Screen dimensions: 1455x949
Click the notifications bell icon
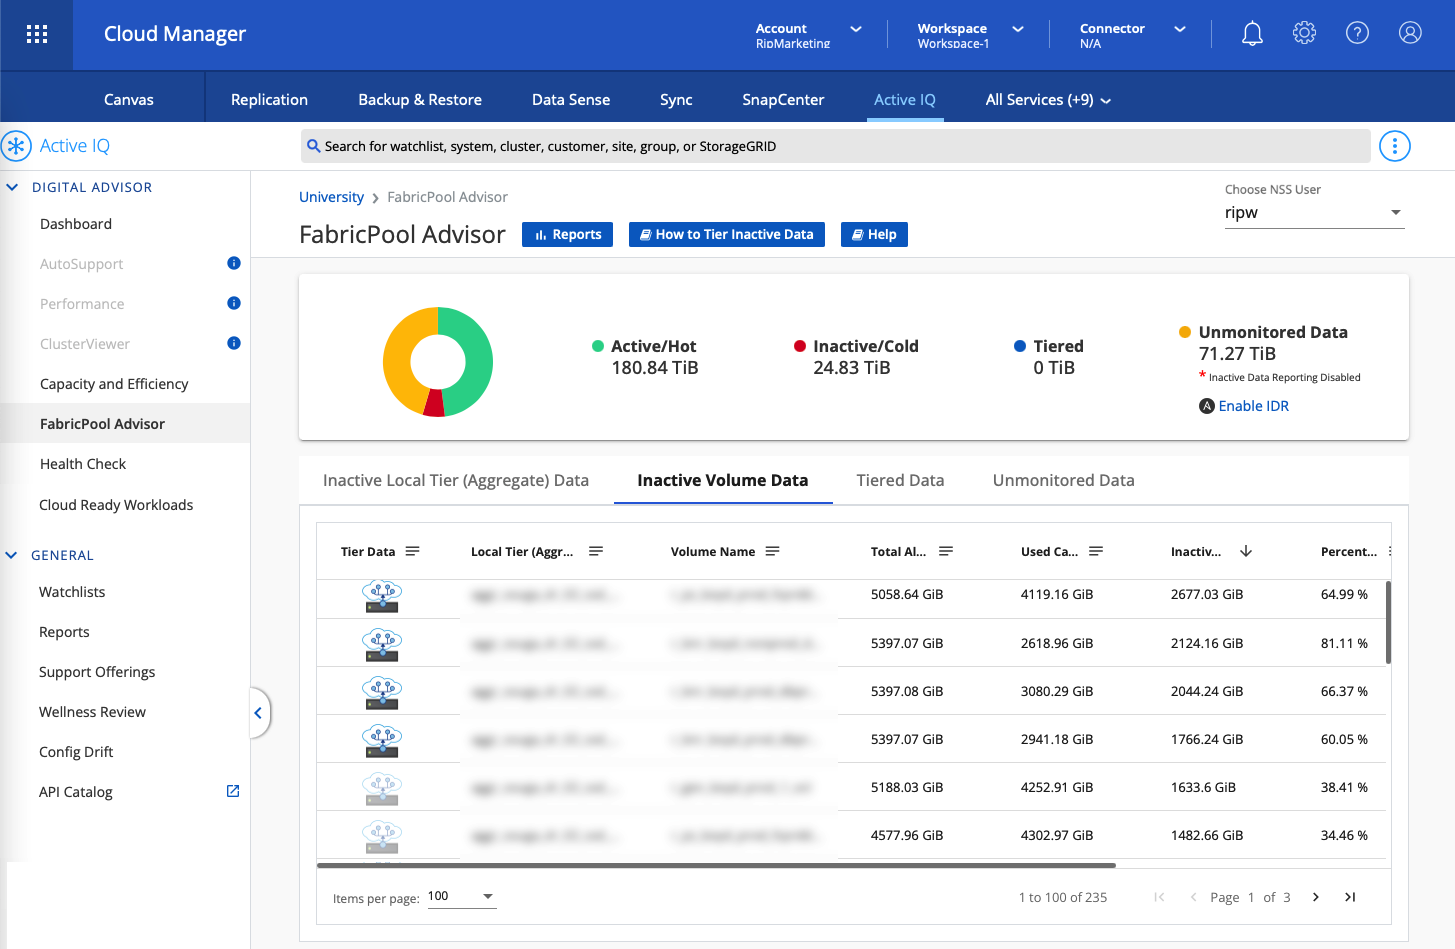pyautogui.click(x=1251, y=34)
